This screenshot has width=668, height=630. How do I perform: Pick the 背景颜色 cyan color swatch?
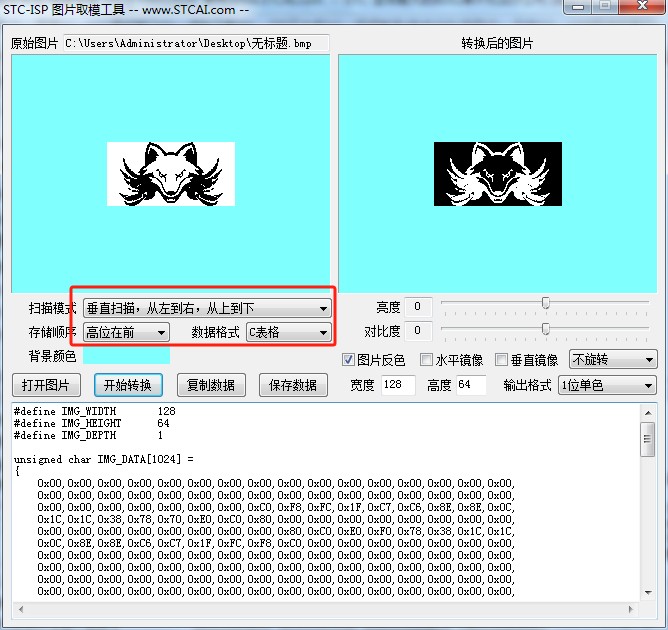coord(127,355)
